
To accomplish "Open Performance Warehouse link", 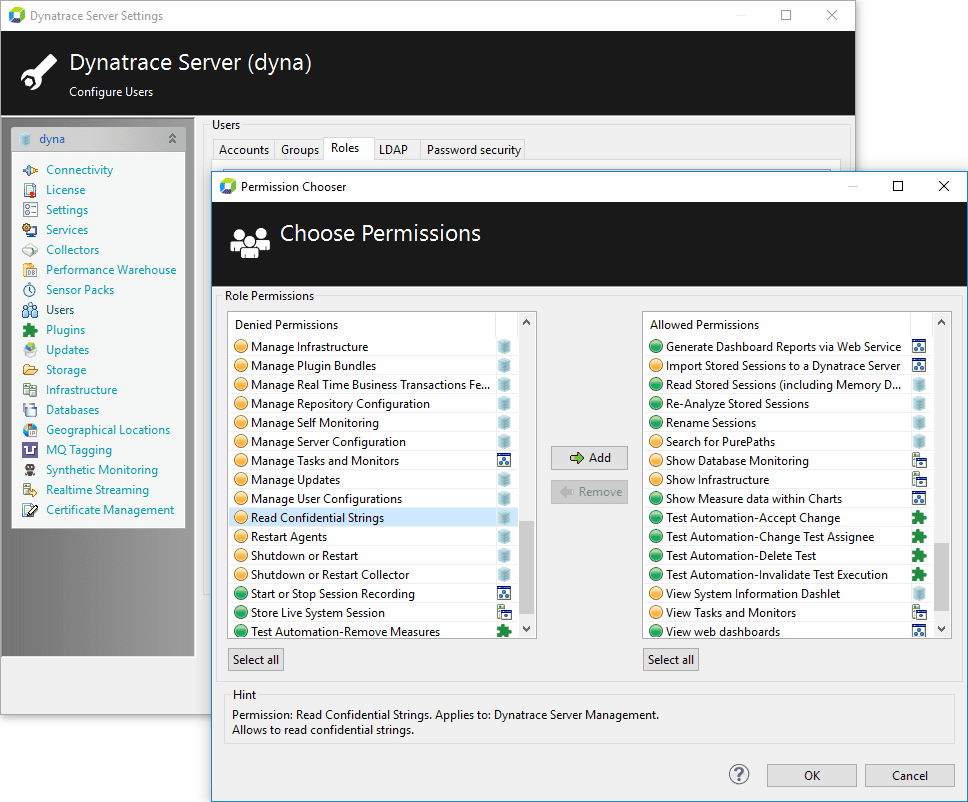I will [111, 270].
